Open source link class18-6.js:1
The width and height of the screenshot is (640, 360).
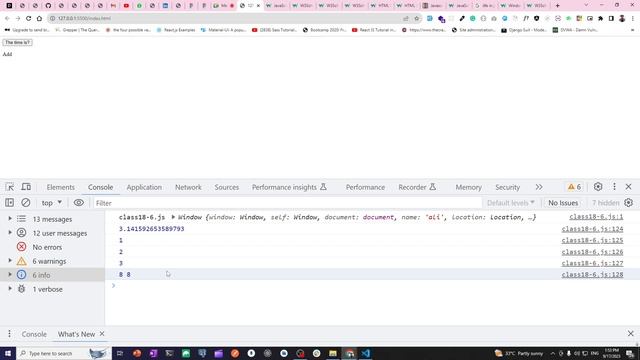click(x=596, y=217)
